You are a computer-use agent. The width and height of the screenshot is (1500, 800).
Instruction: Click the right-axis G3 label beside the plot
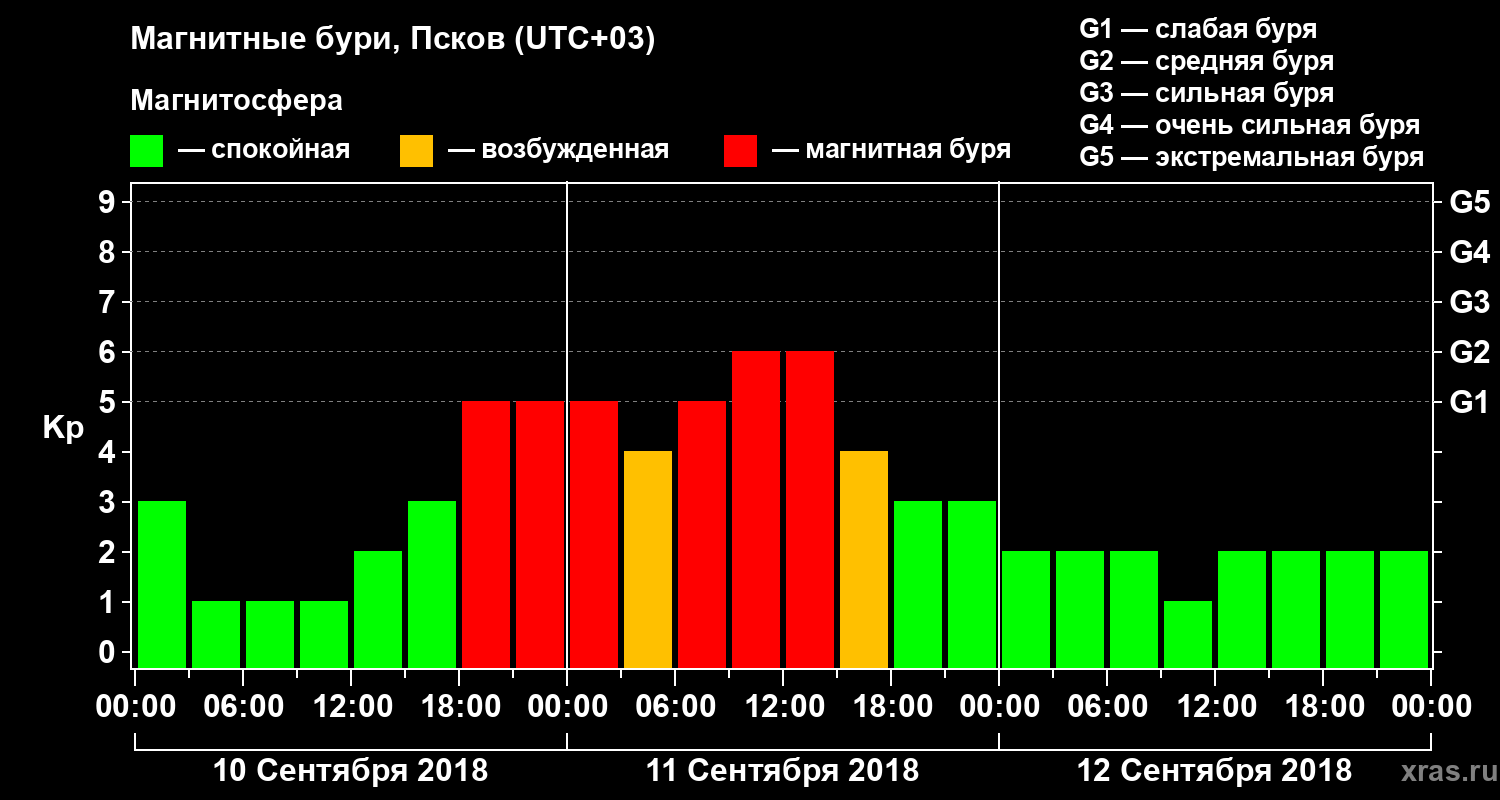coord(1470,302)
